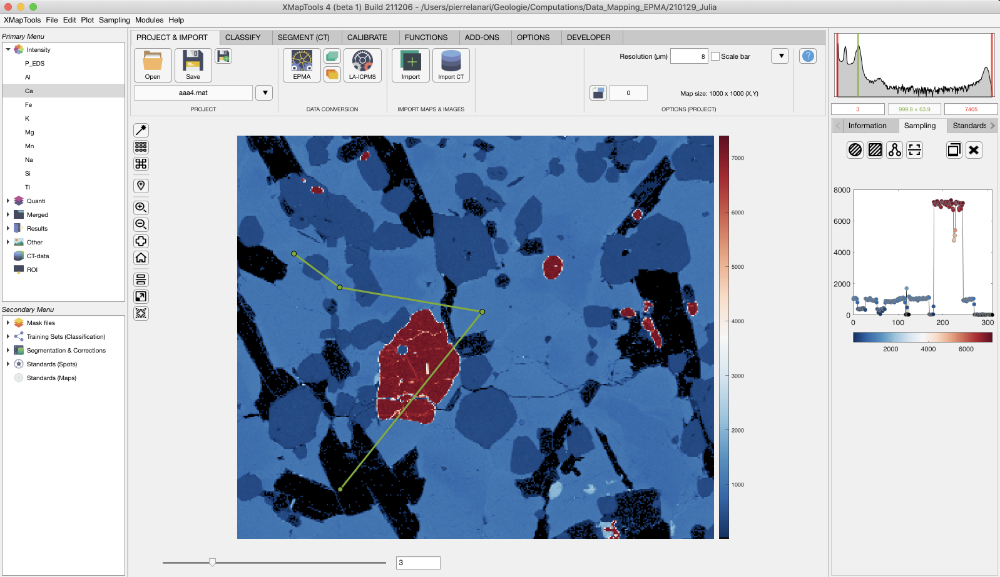The image size is (1000, 577).
Task: Click the slider value field showing 3
Action: [418, 562]
